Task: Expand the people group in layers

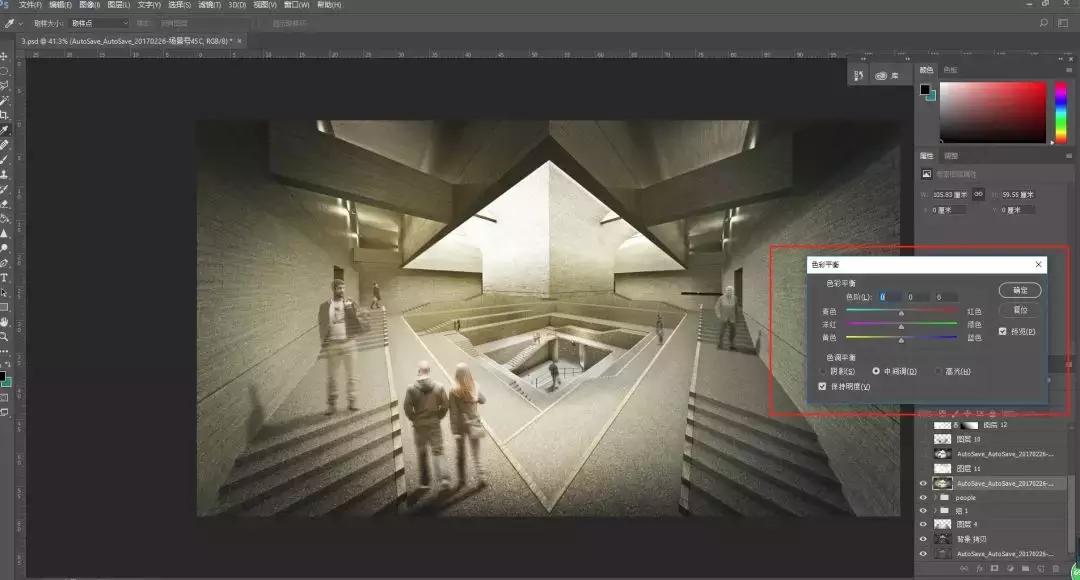Action: [x=935, y=497]
